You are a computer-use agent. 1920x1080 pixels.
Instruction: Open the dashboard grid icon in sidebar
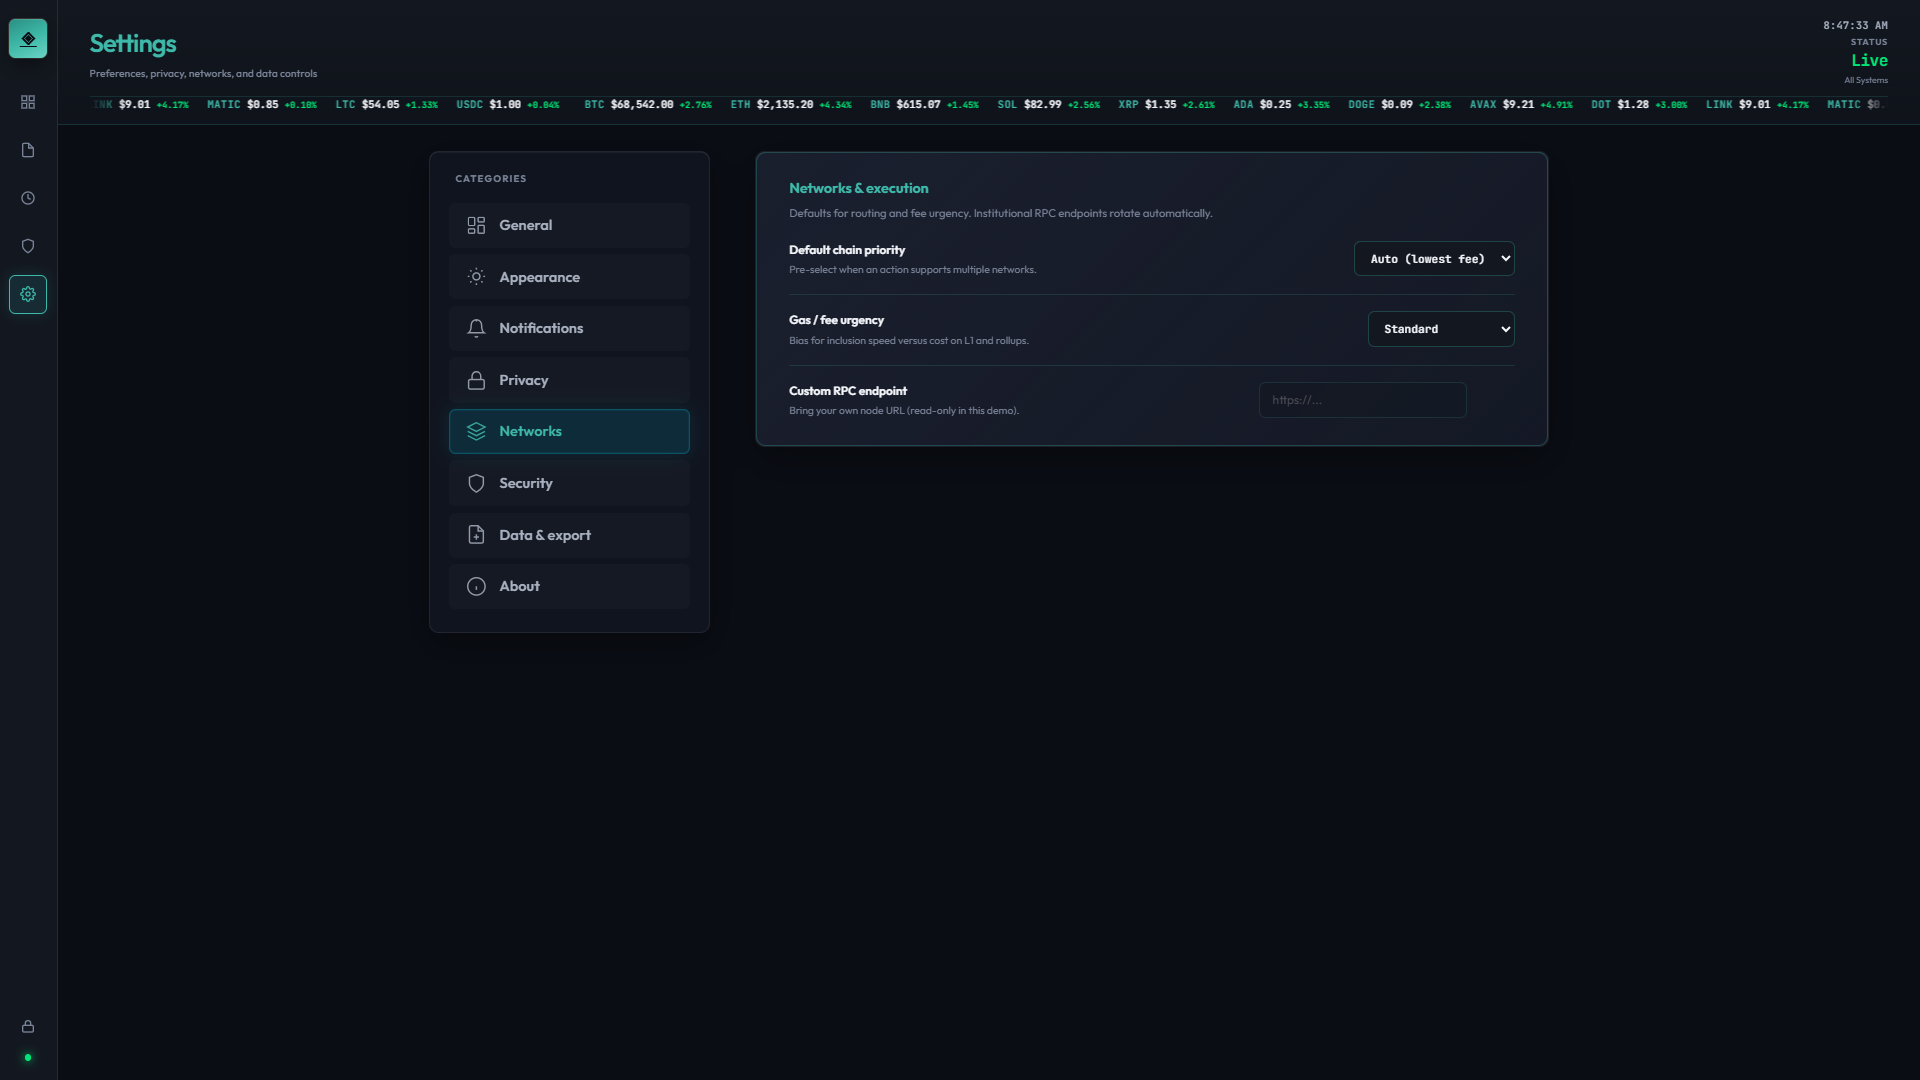coord(27,101)
